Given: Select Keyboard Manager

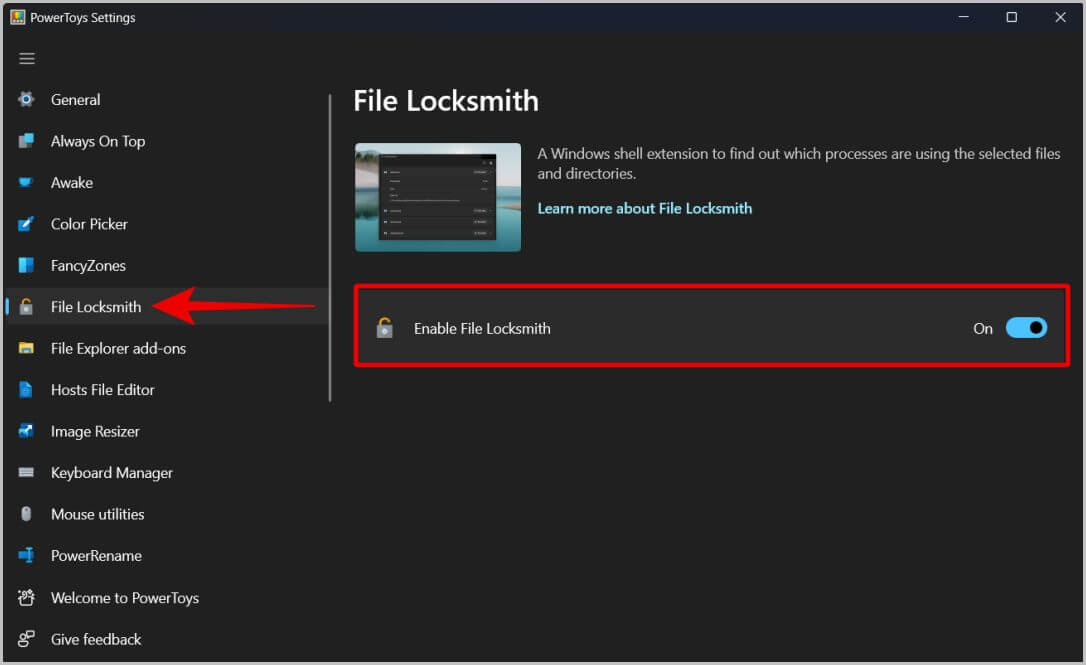Looking at the screenshot, I should click(112, 473).
